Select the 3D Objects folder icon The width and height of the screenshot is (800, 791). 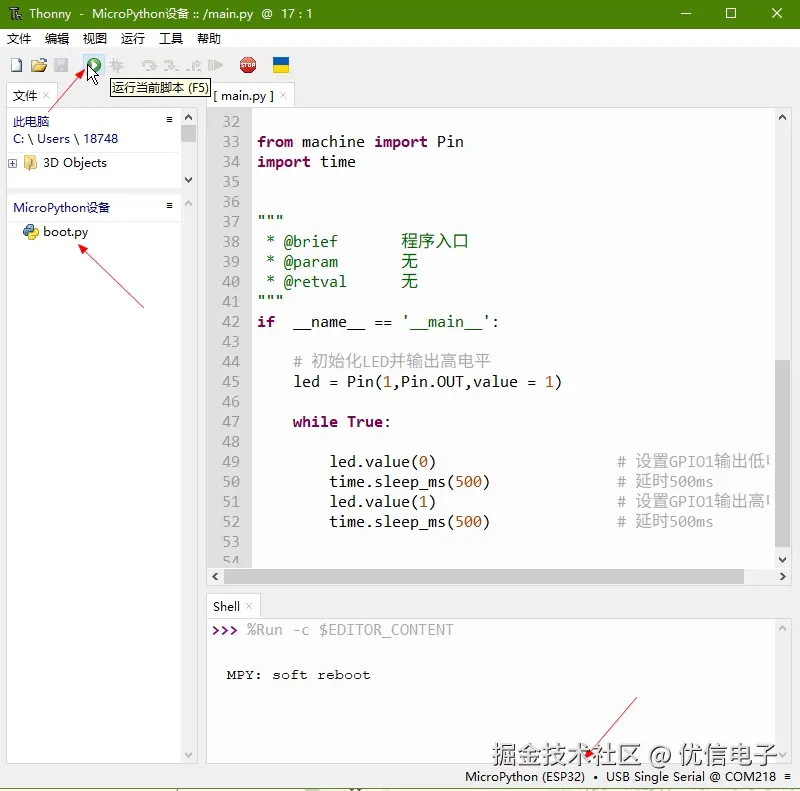[31, 163]
